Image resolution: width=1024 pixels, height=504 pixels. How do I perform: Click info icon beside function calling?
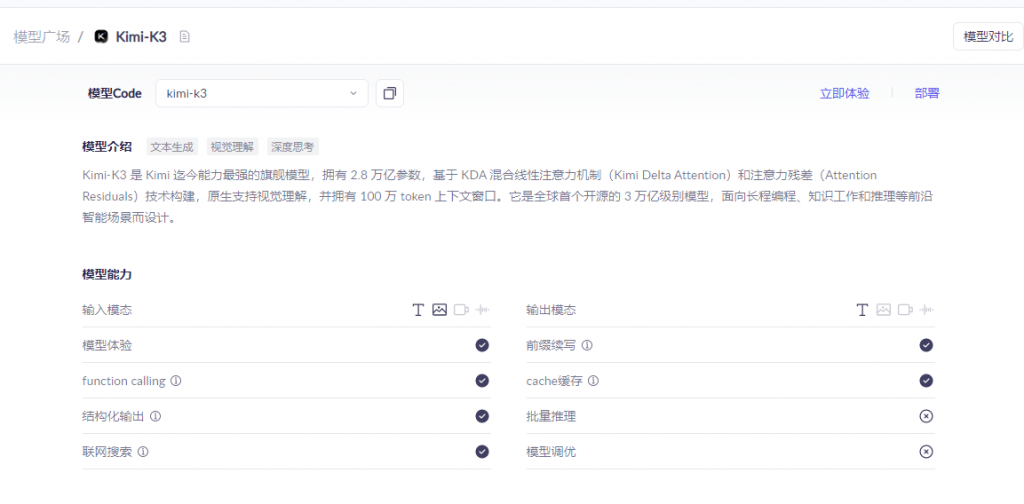click(x=176, y=381)
